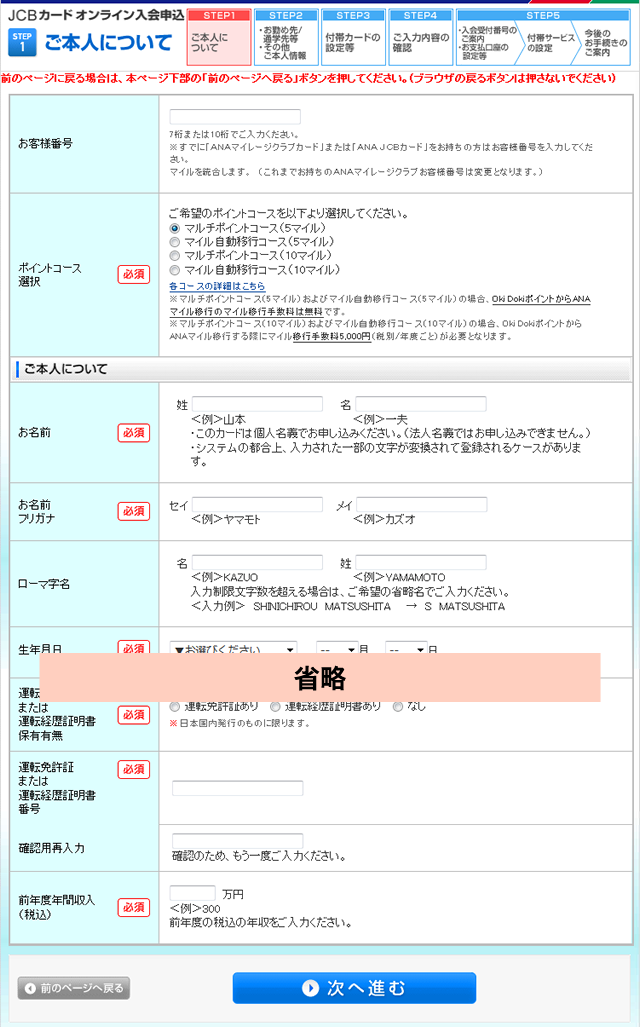Click the 次へ進む button
This screenshot has width=640, height=1027.
(x=354, y=988)
